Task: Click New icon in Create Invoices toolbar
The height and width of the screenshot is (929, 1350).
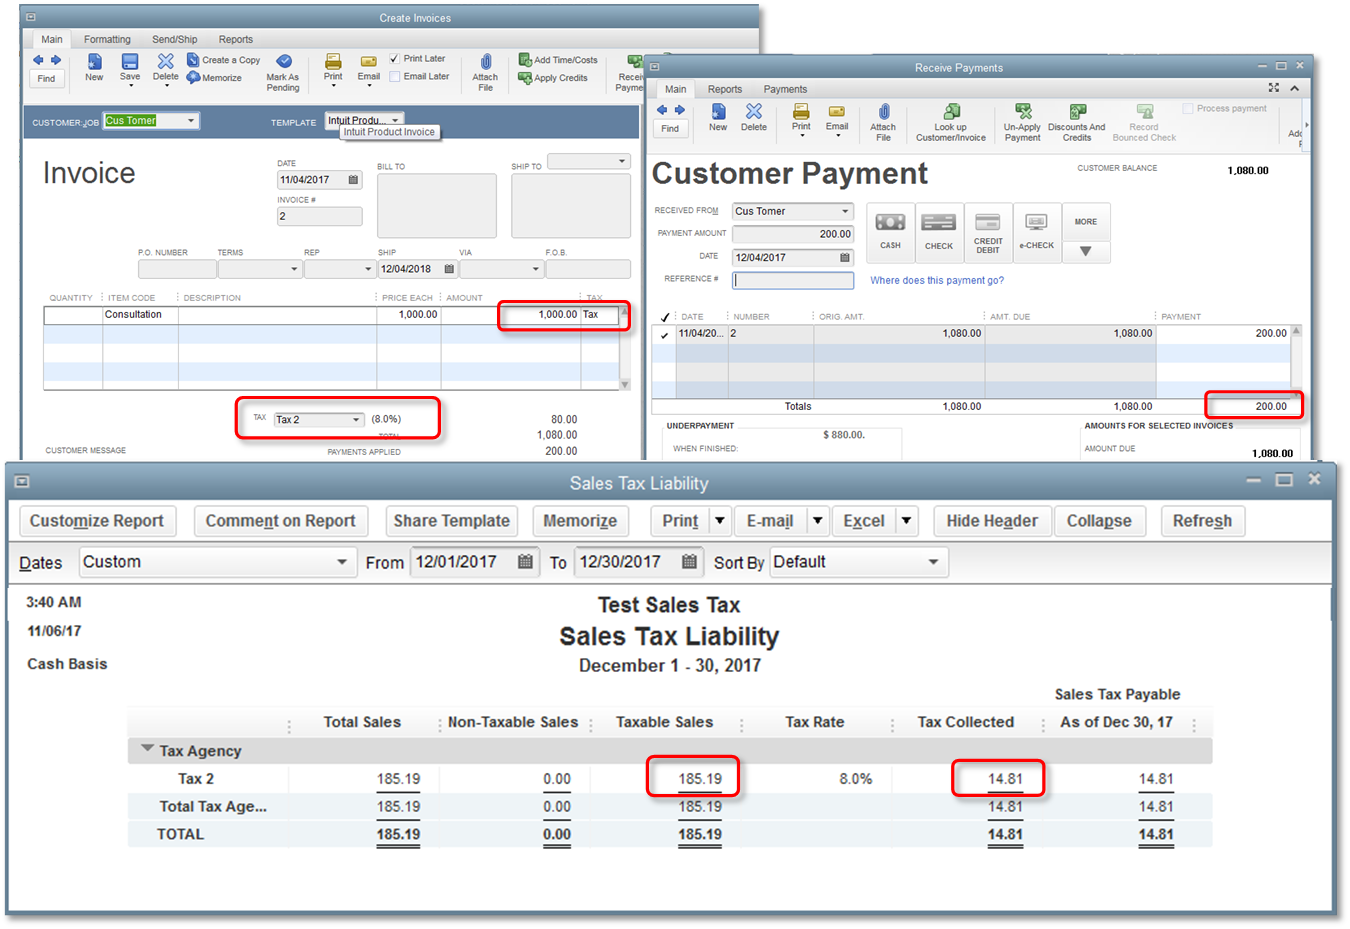Action: click(94, 62)
